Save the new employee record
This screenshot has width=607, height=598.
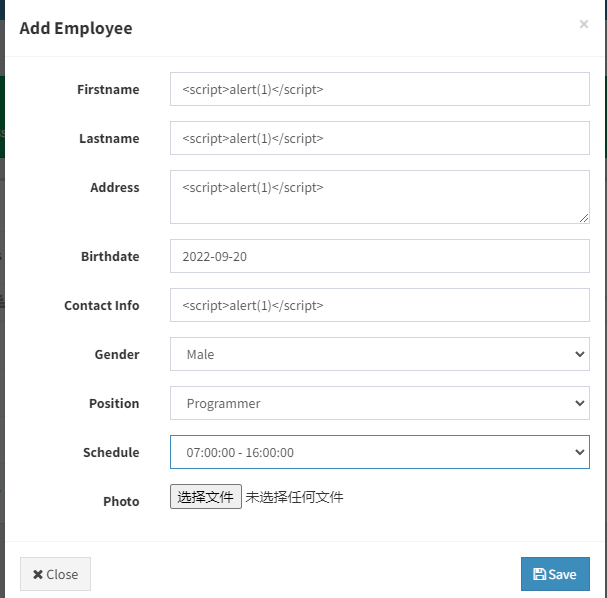pyautogui.click(x=555, y=574)
